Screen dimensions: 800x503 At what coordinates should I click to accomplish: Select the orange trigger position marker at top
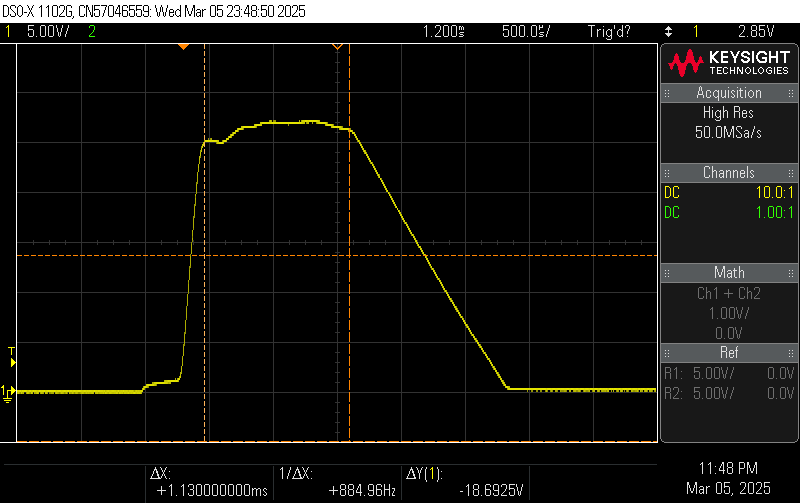(x=184, y=47)
